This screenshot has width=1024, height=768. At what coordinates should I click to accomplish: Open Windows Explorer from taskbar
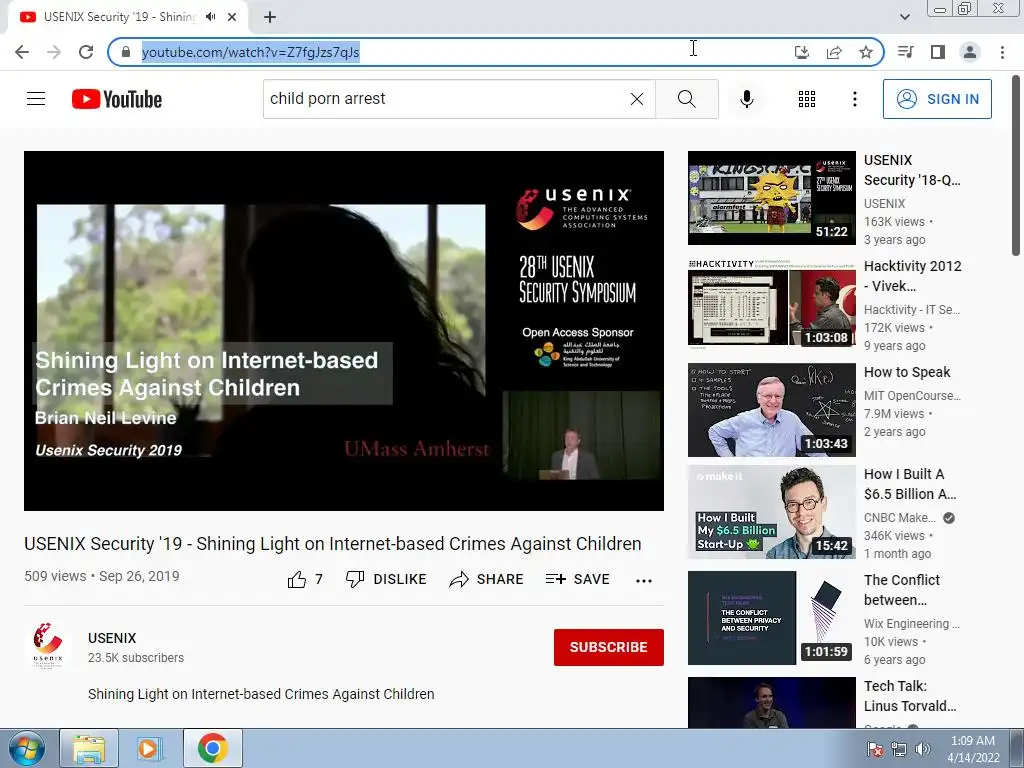pos(89,748)
